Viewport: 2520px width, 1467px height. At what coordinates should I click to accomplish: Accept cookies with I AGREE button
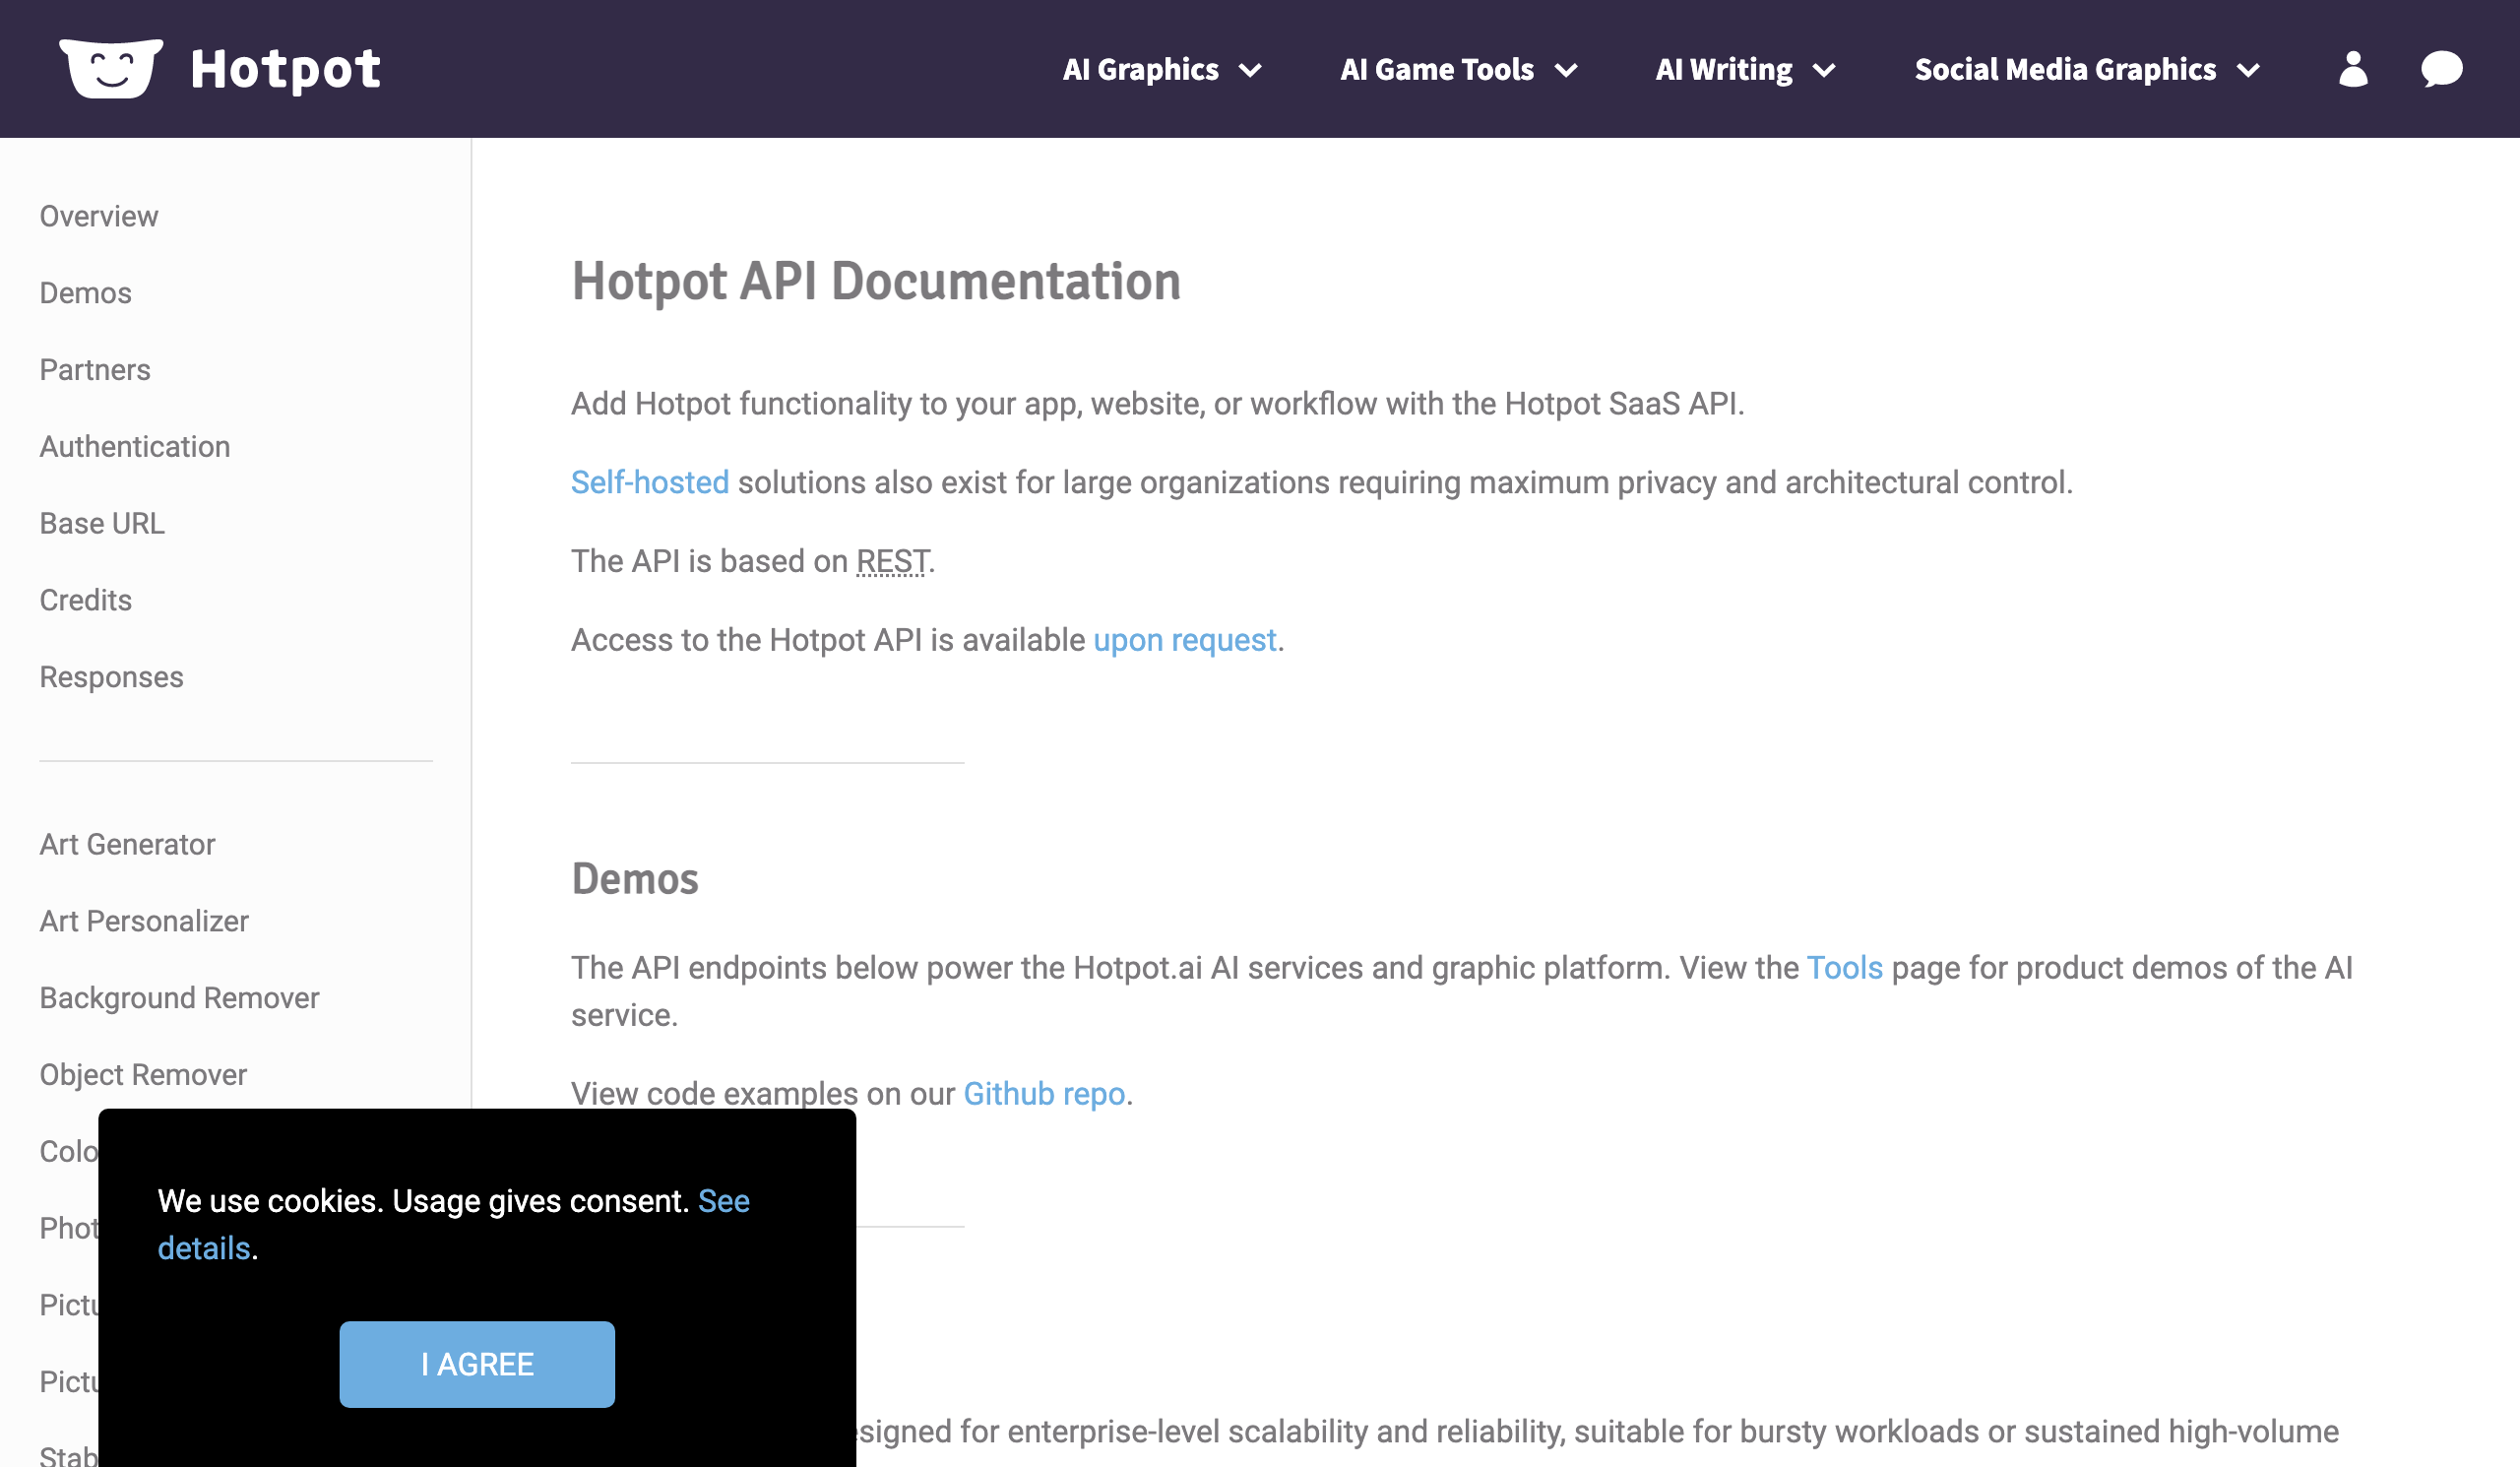click(x=477, y=1364)
